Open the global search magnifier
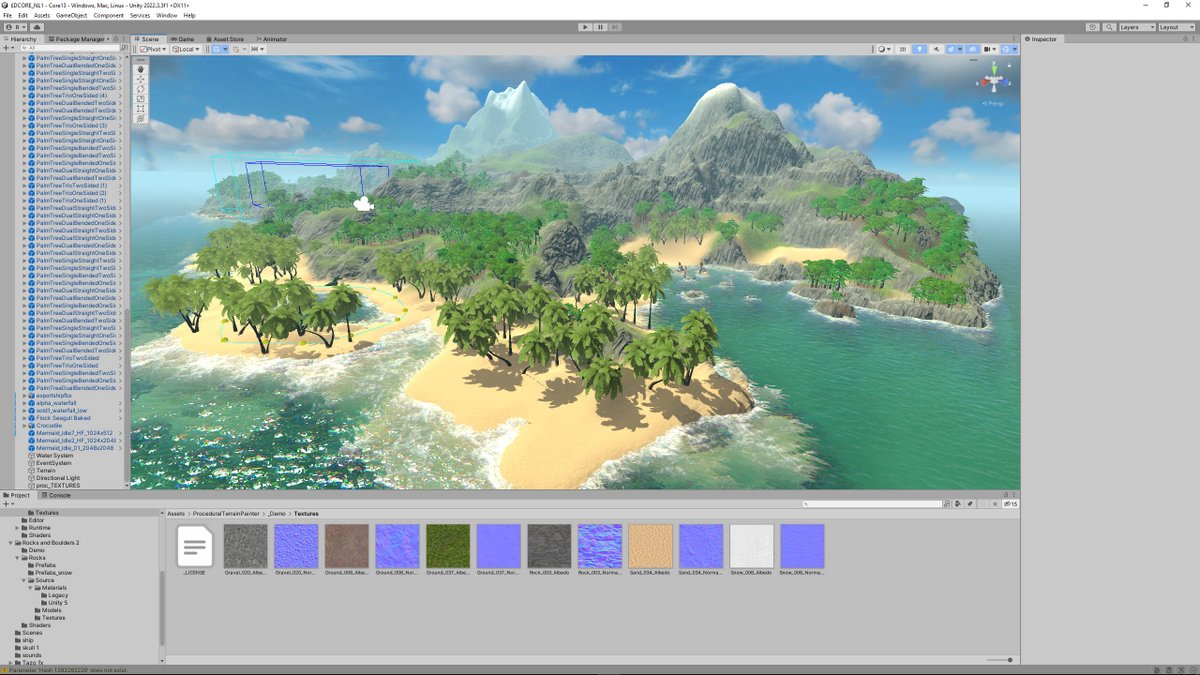The width and height of the screenshot is (1200, 675). click(1108, 27)
